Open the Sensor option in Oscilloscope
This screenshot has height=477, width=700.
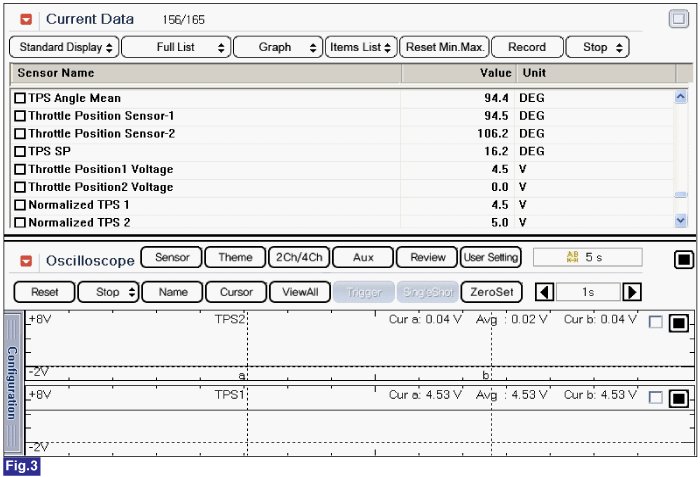pyautogui.click(x=171, y=257)
